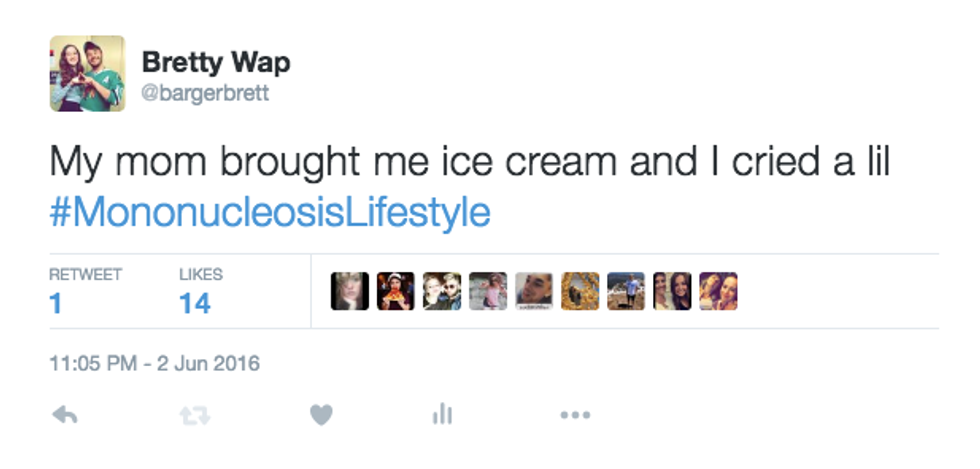View the 14 likes count
Screen dimensions: 980x469
click(195, 303)
